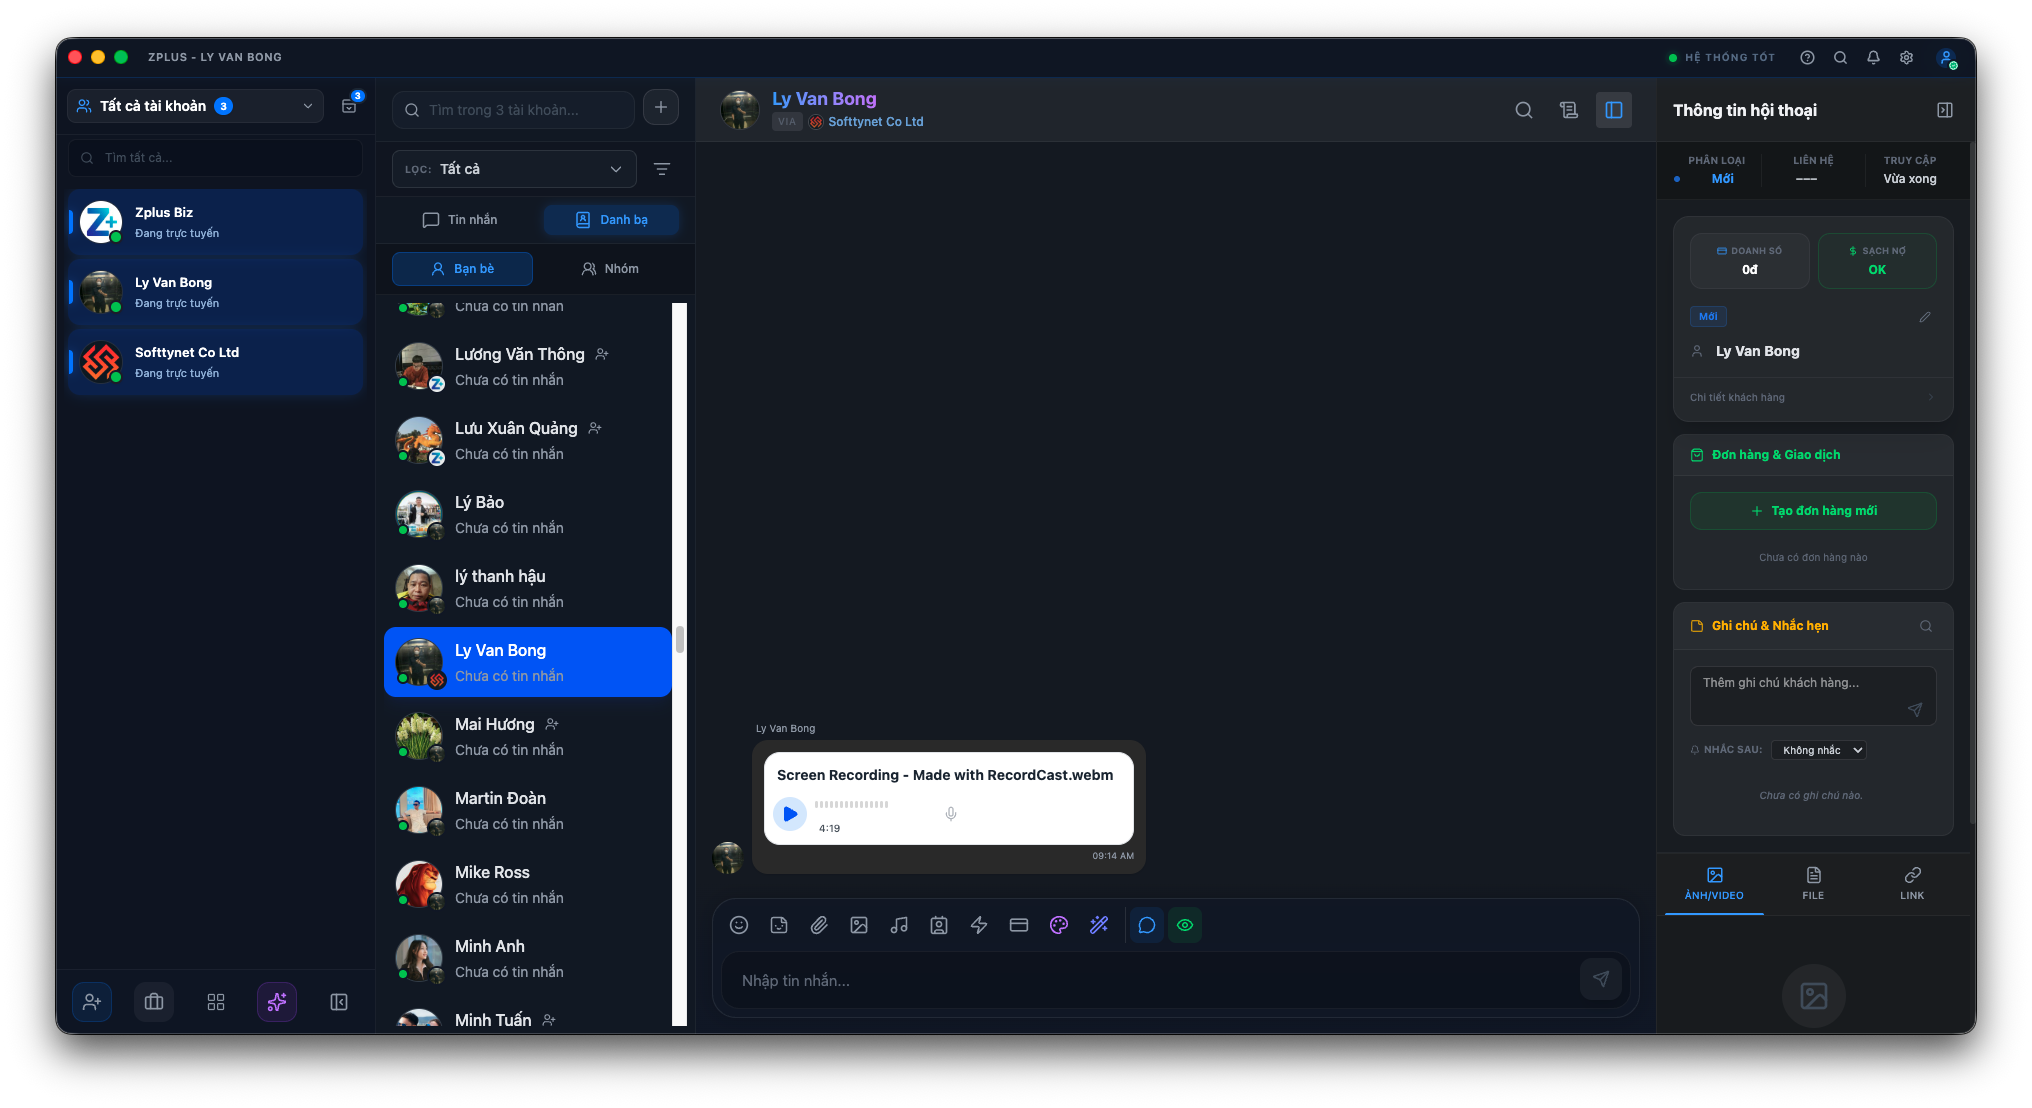The image size is (2032, 1108).
Task: Click the notification bell icon
Action: click(x=1873, y=58)
